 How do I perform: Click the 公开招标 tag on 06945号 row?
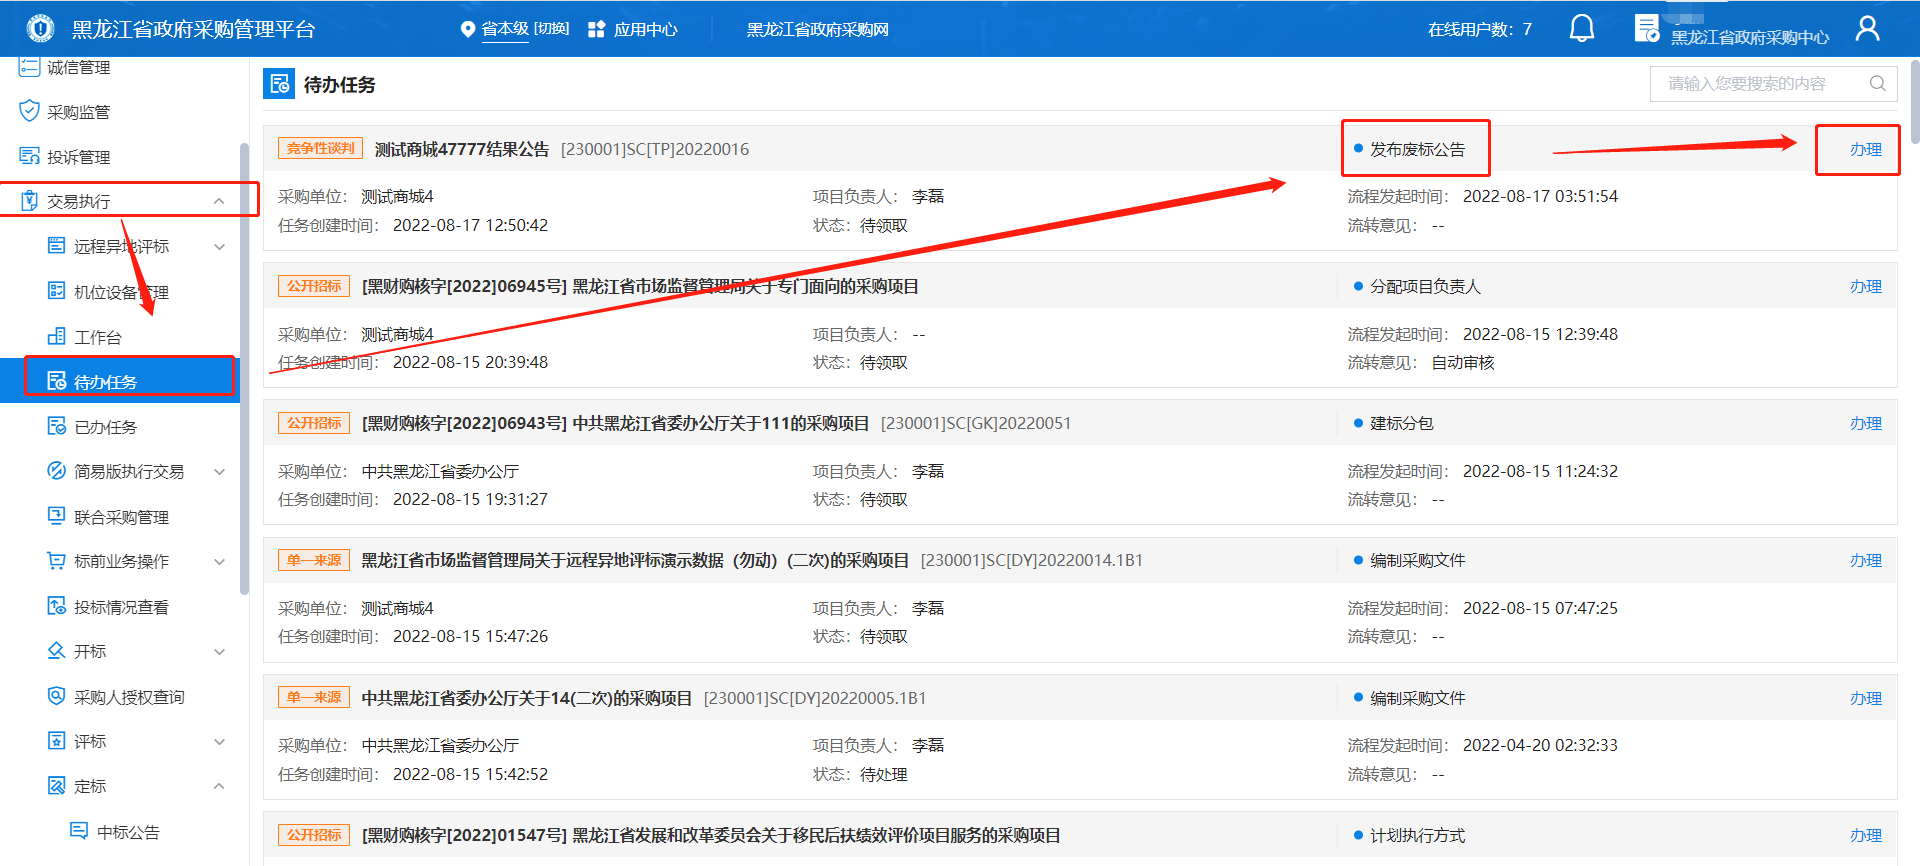[314, 286]
